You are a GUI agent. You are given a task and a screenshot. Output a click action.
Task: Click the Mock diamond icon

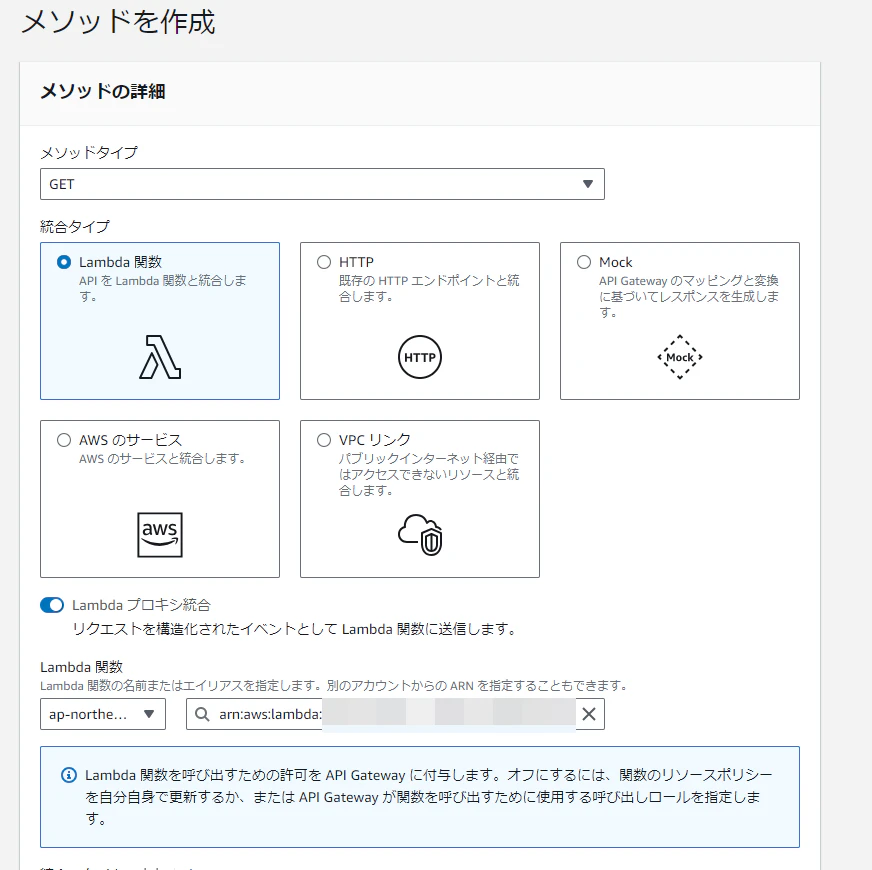[x=680, y=357]
